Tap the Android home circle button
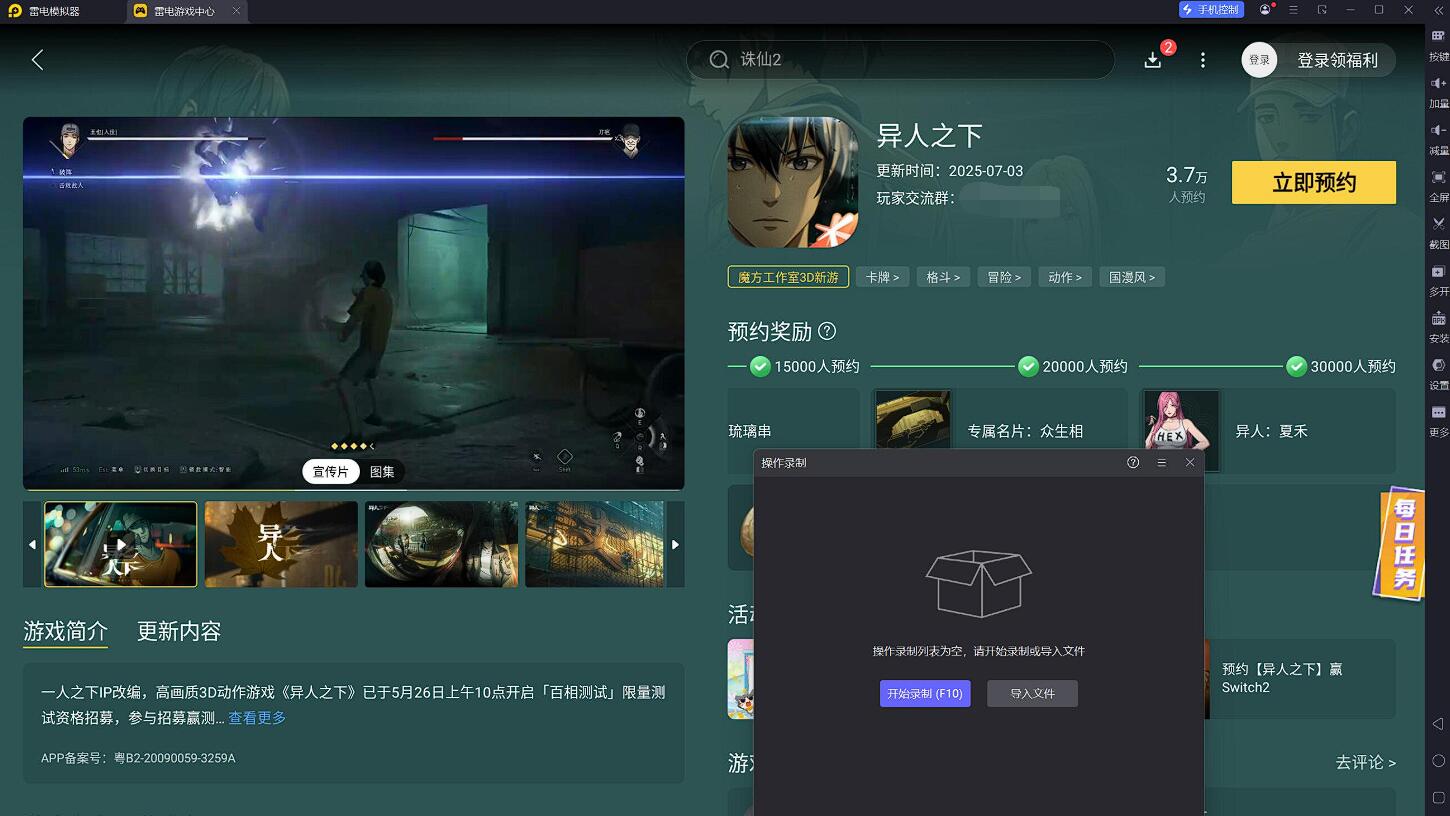The width and height of the screenshot is (1450, 816). click(x=1438, y=761)
